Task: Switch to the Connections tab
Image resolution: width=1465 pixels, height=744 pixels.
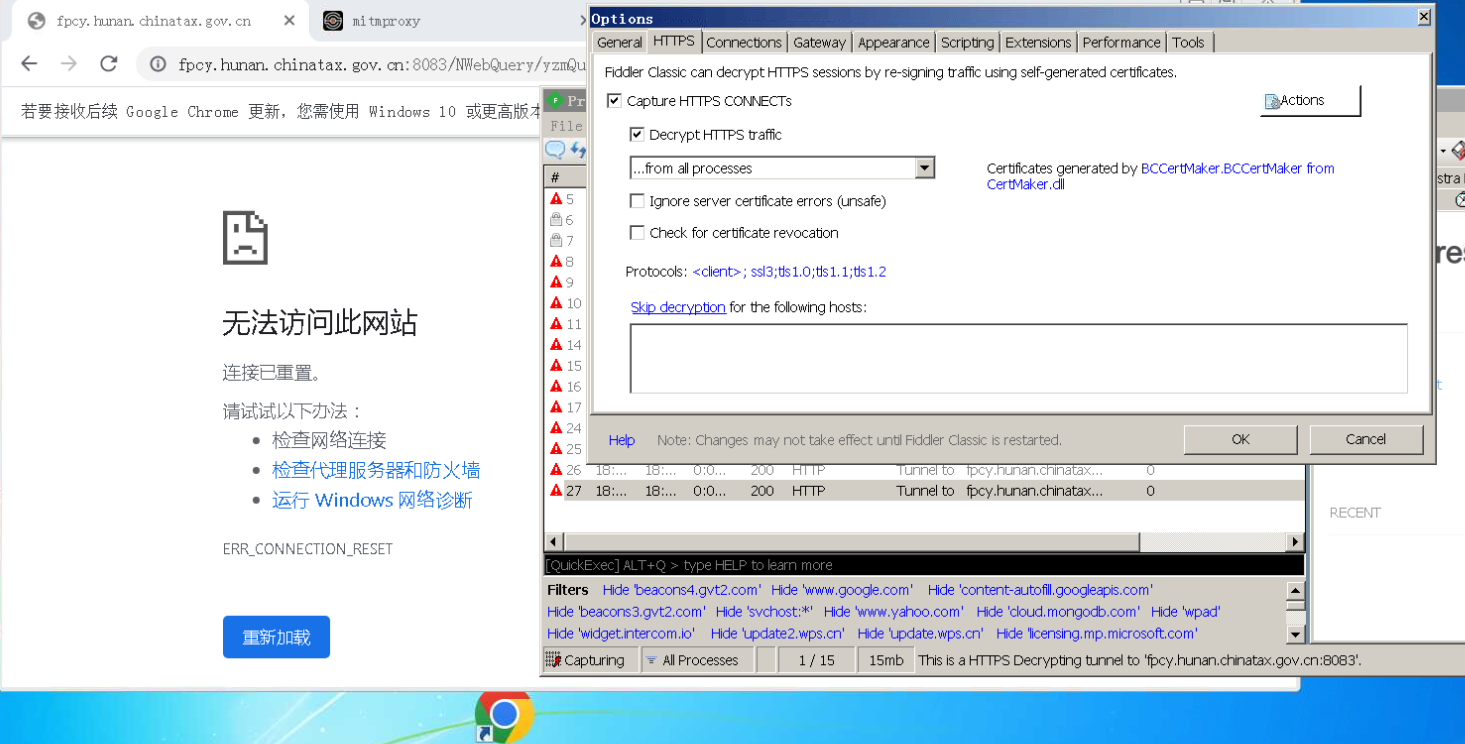Action: point(743,42)
